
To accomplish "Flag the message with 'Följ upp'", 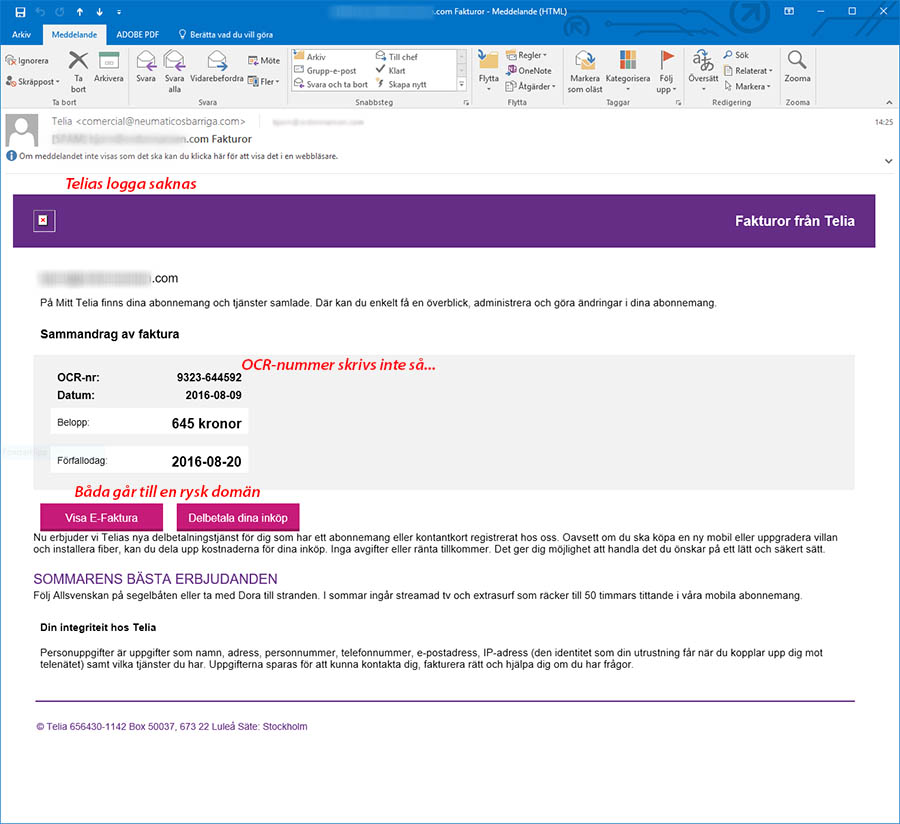I will tap(666, 72).
